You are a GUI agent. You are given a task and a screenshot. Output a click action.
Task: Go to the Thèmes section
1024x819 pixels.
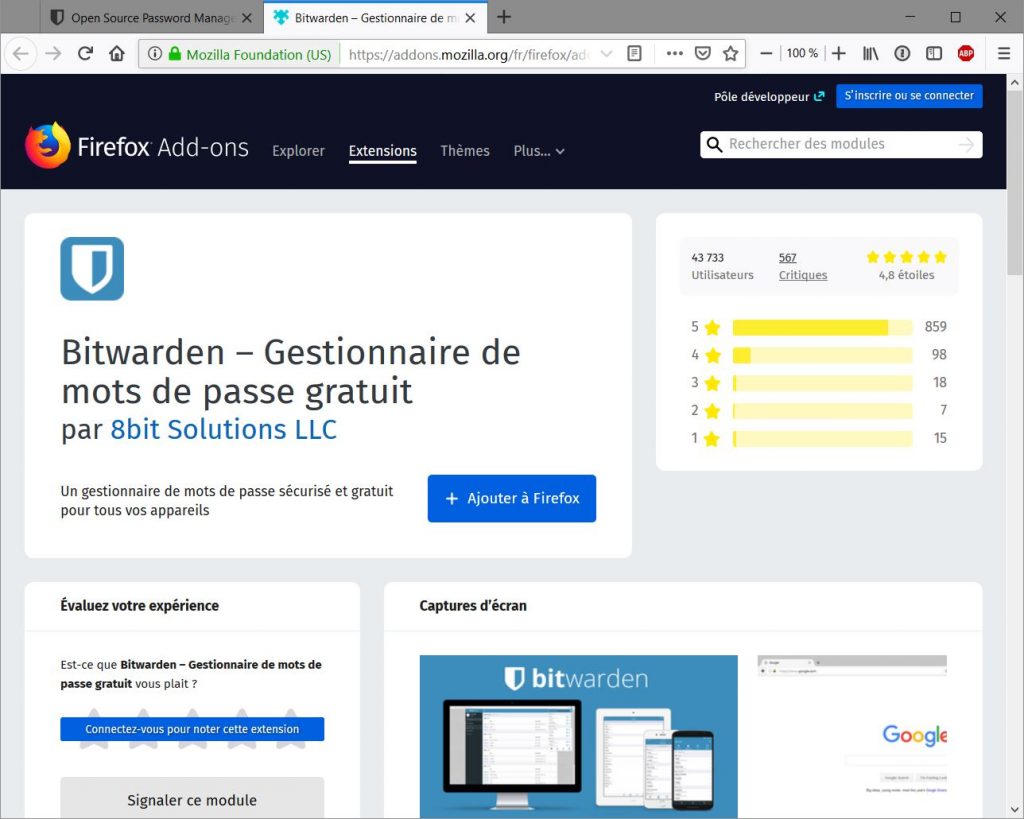465,151
